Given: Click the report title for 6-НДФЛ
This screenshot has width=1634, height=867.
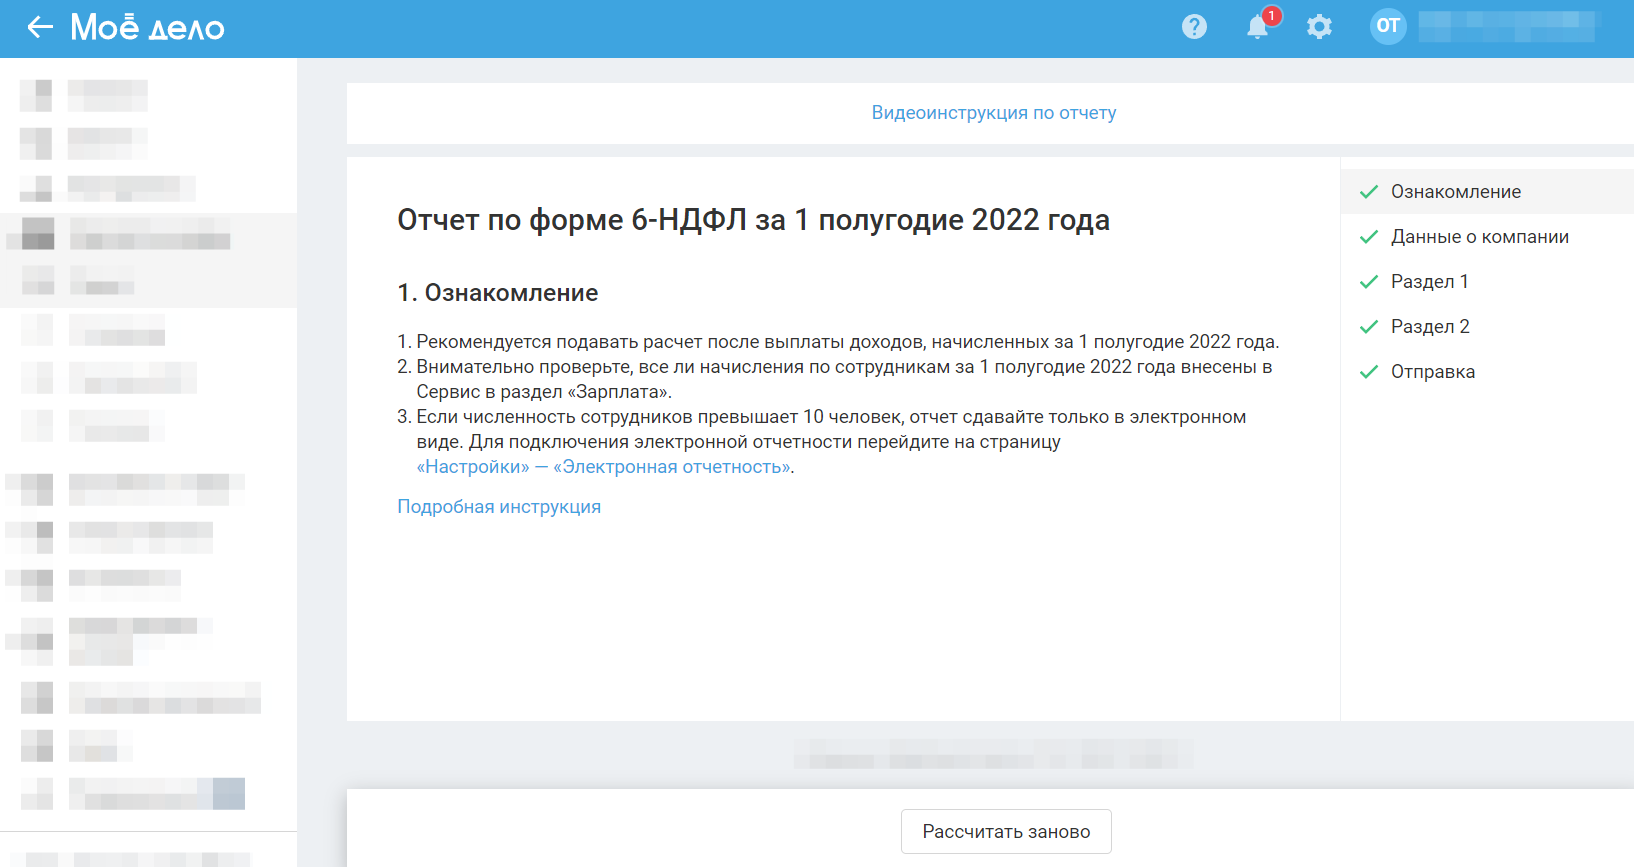Looking at the screenshot, I should (x=753, y=220).
